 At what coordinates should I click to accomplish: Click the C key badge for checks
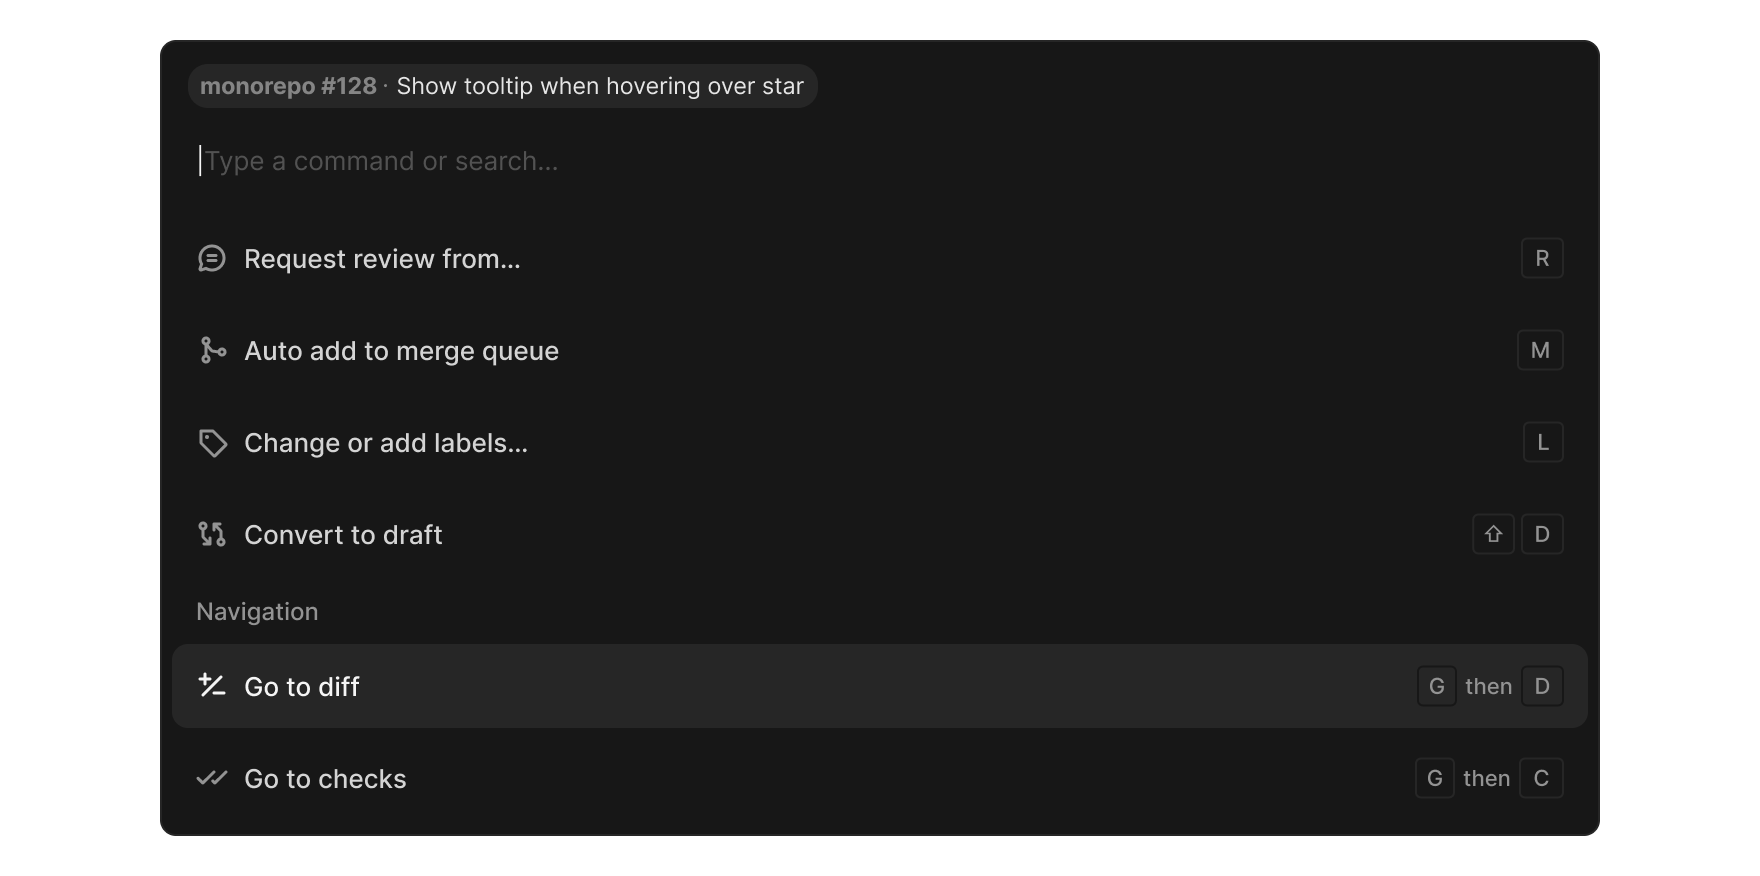click(1541, 778)
